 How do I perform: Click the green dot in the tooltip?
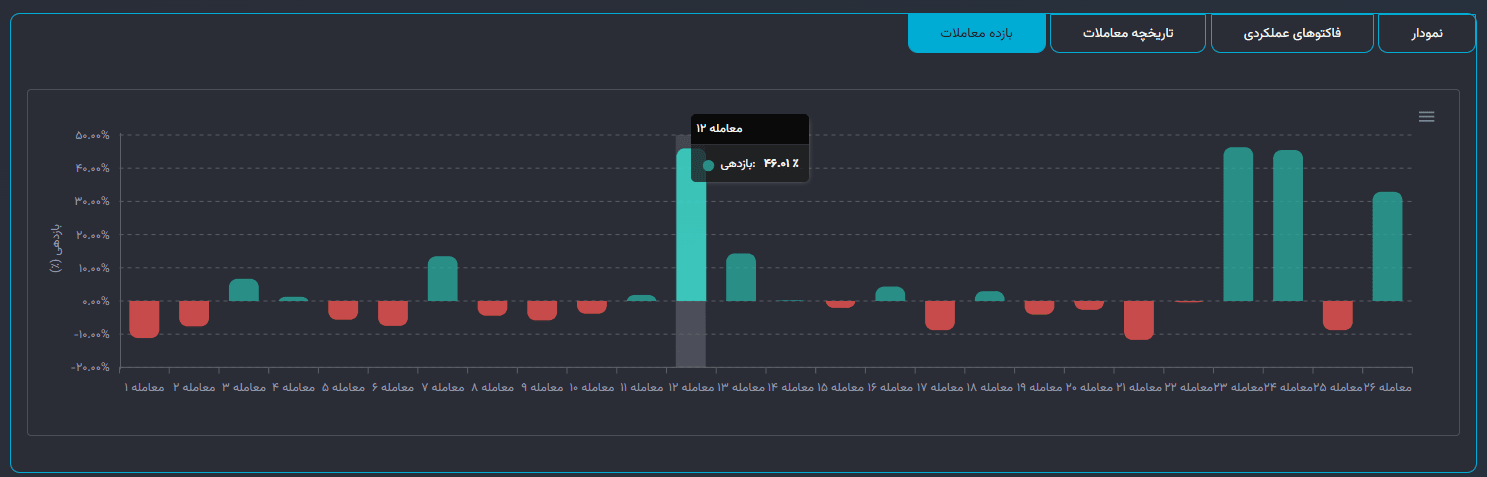click(x=708, y=165)
